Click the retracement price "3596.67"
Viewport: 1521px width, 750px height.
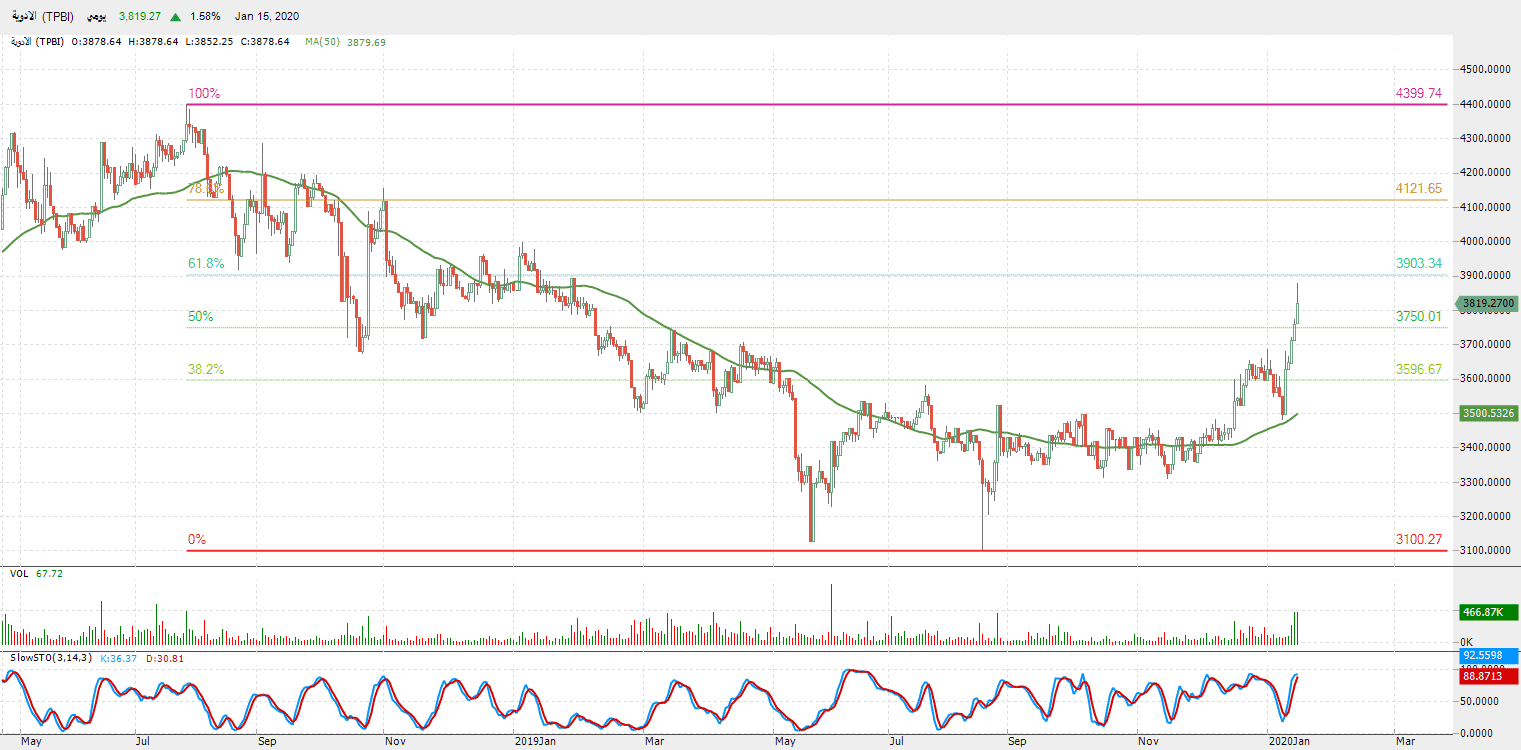point(1419,370)
